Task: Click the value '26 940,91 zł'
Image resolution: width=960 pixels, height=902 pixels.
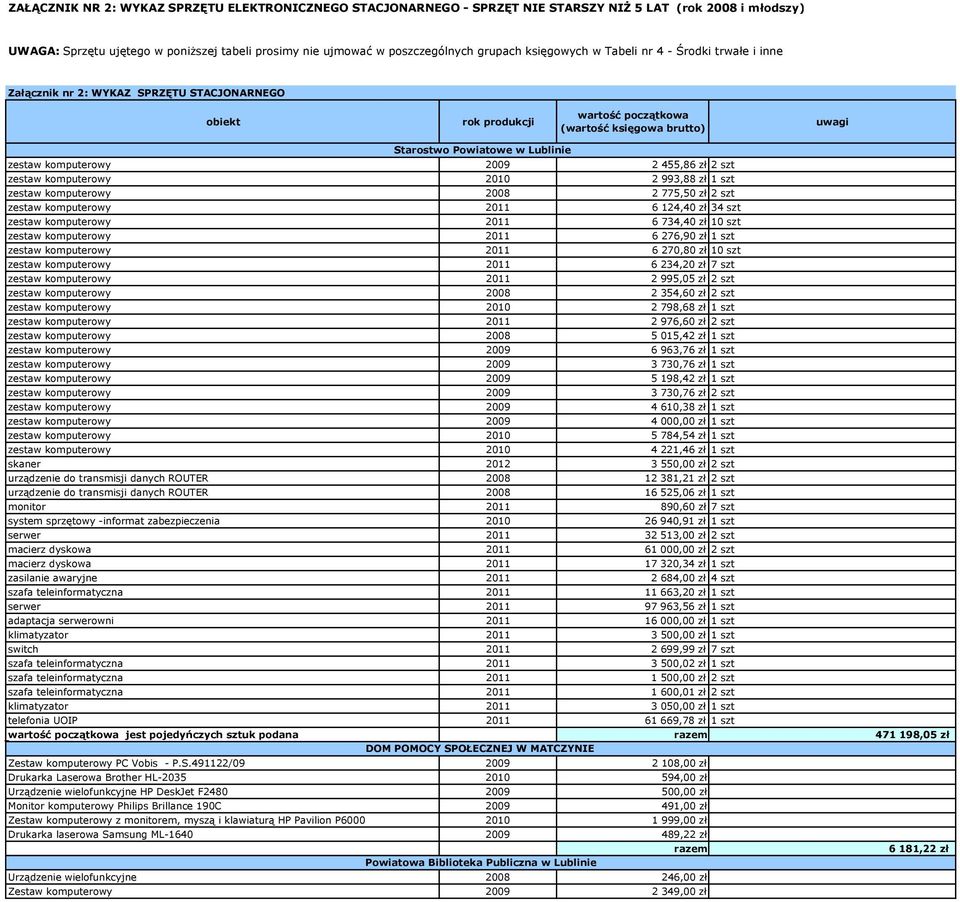Action: pyautogui.click(x=675, y=521)
